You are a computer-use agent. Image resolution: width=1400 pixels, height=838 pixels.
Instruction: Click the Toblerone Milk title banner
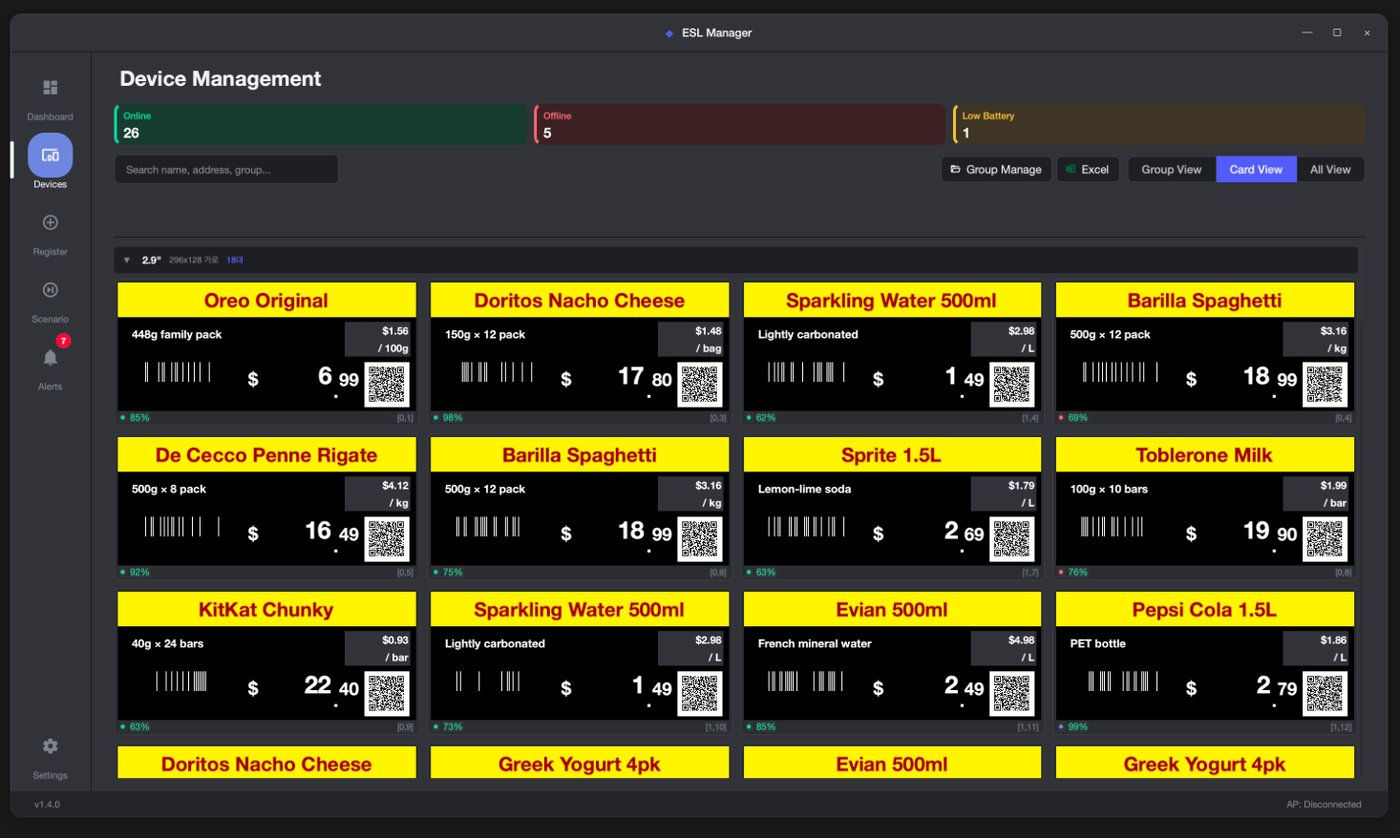[x=1204, y=455]
